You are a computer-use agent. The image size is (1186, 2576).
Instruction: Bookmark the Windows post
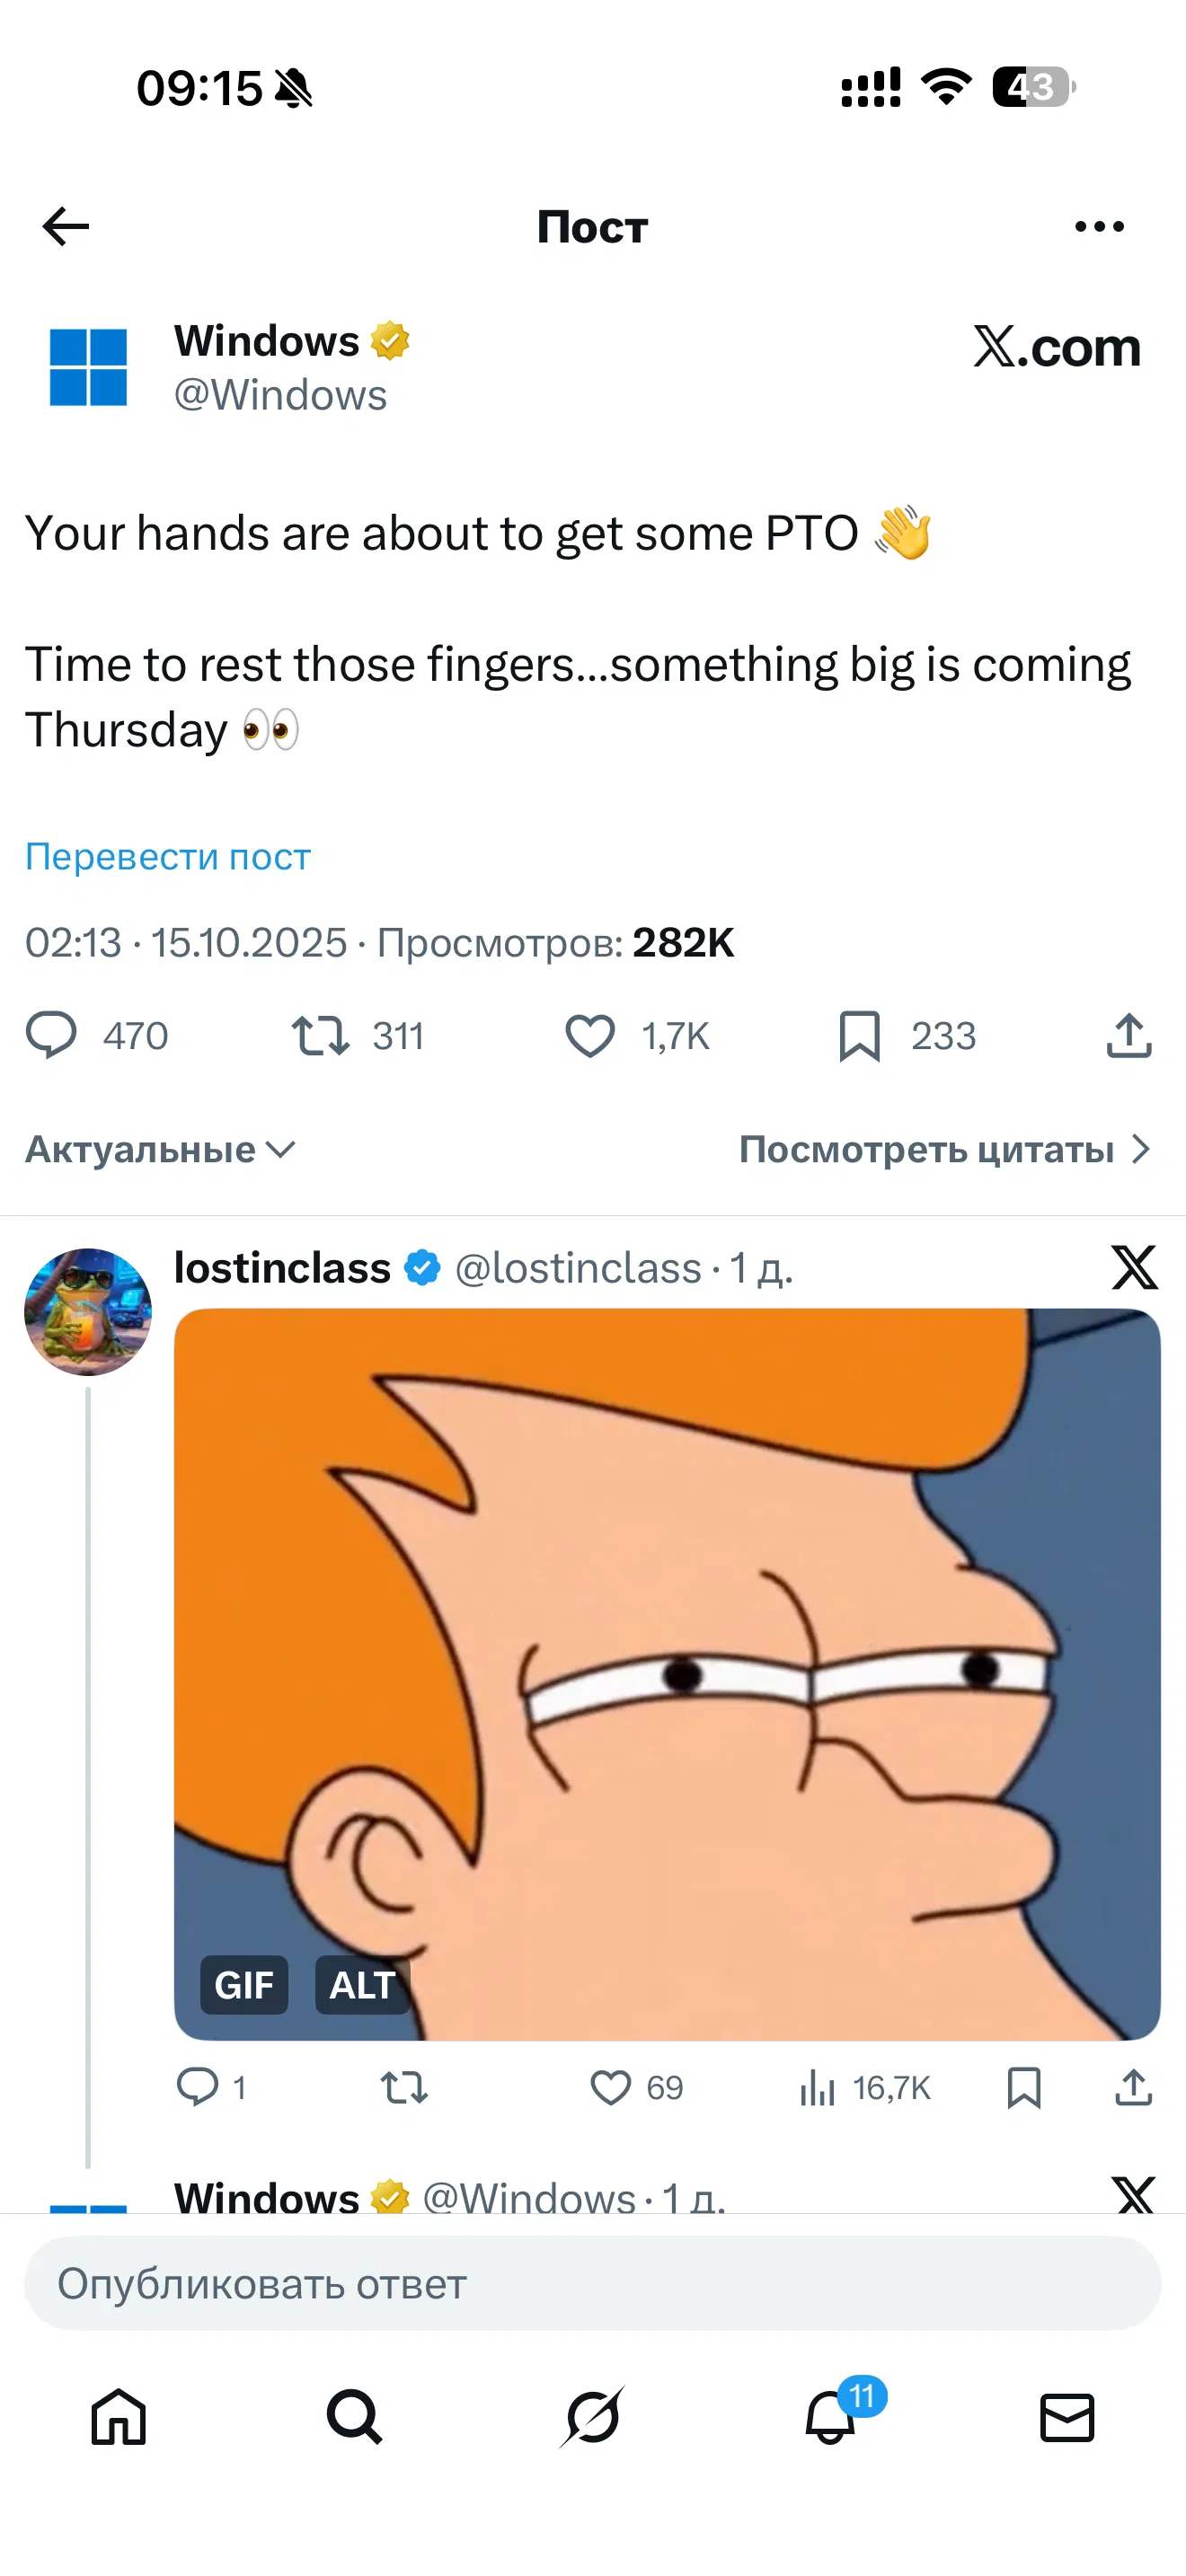(x=859, y=1035)
